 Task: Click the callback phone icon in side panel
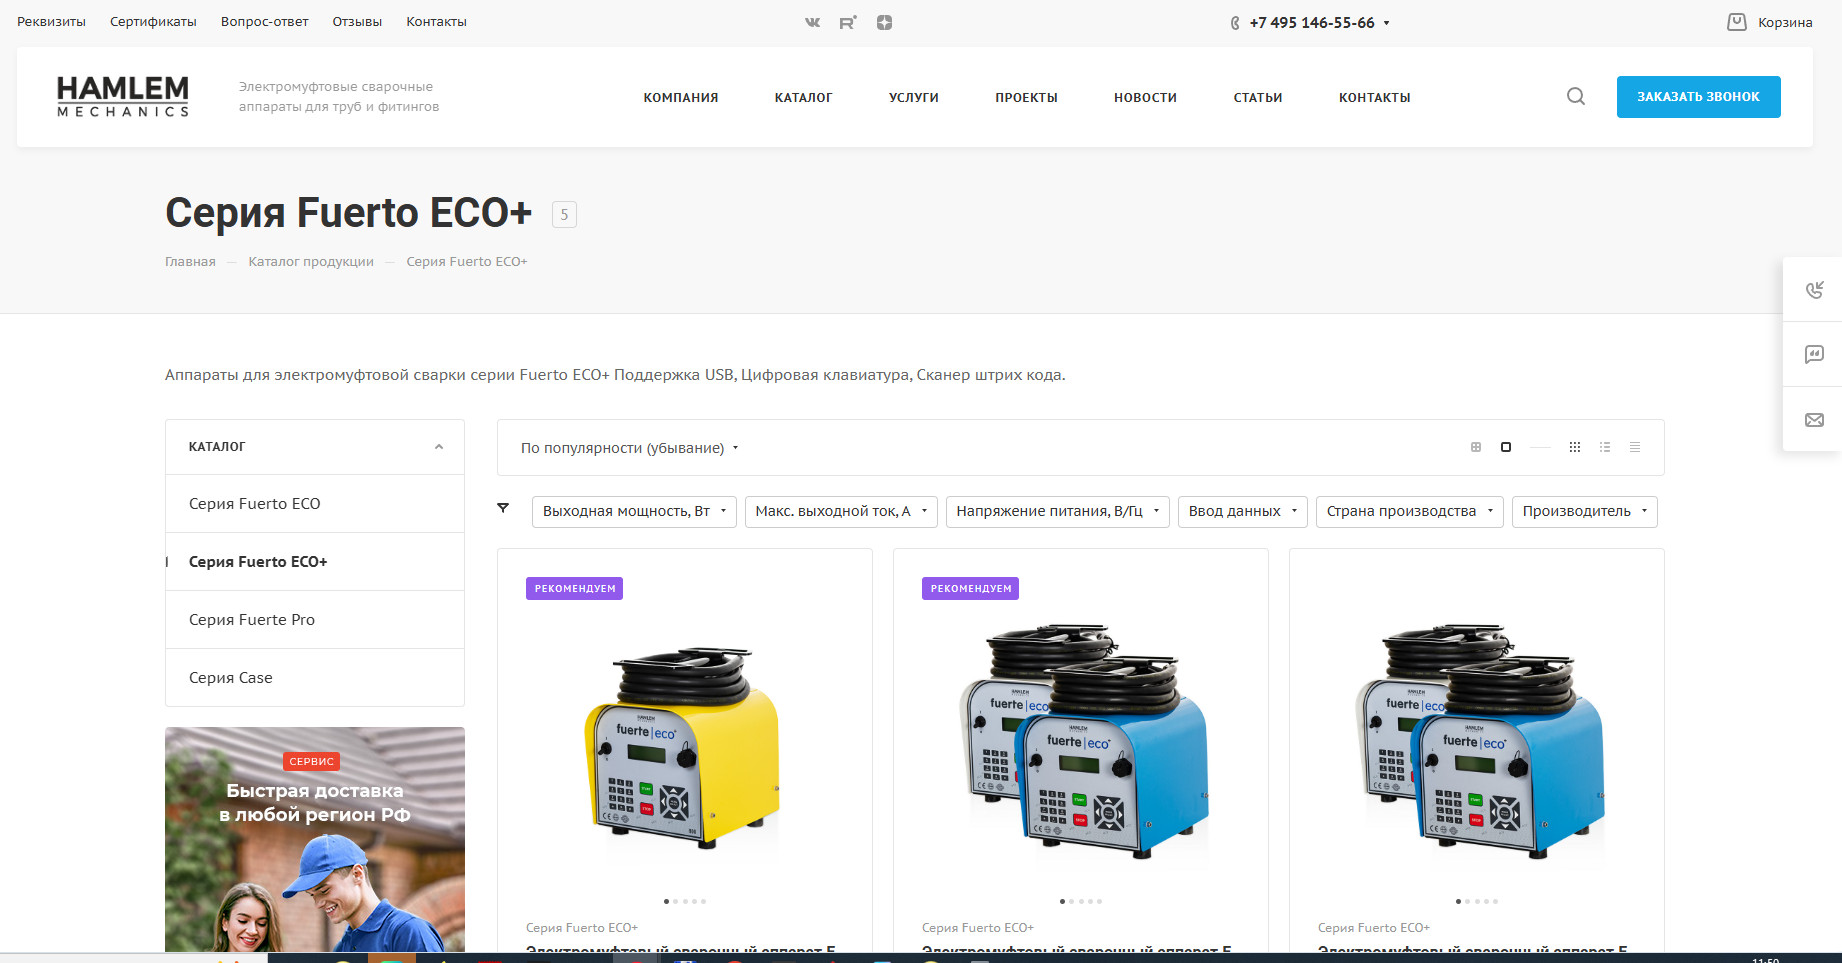click(1814, 290)
